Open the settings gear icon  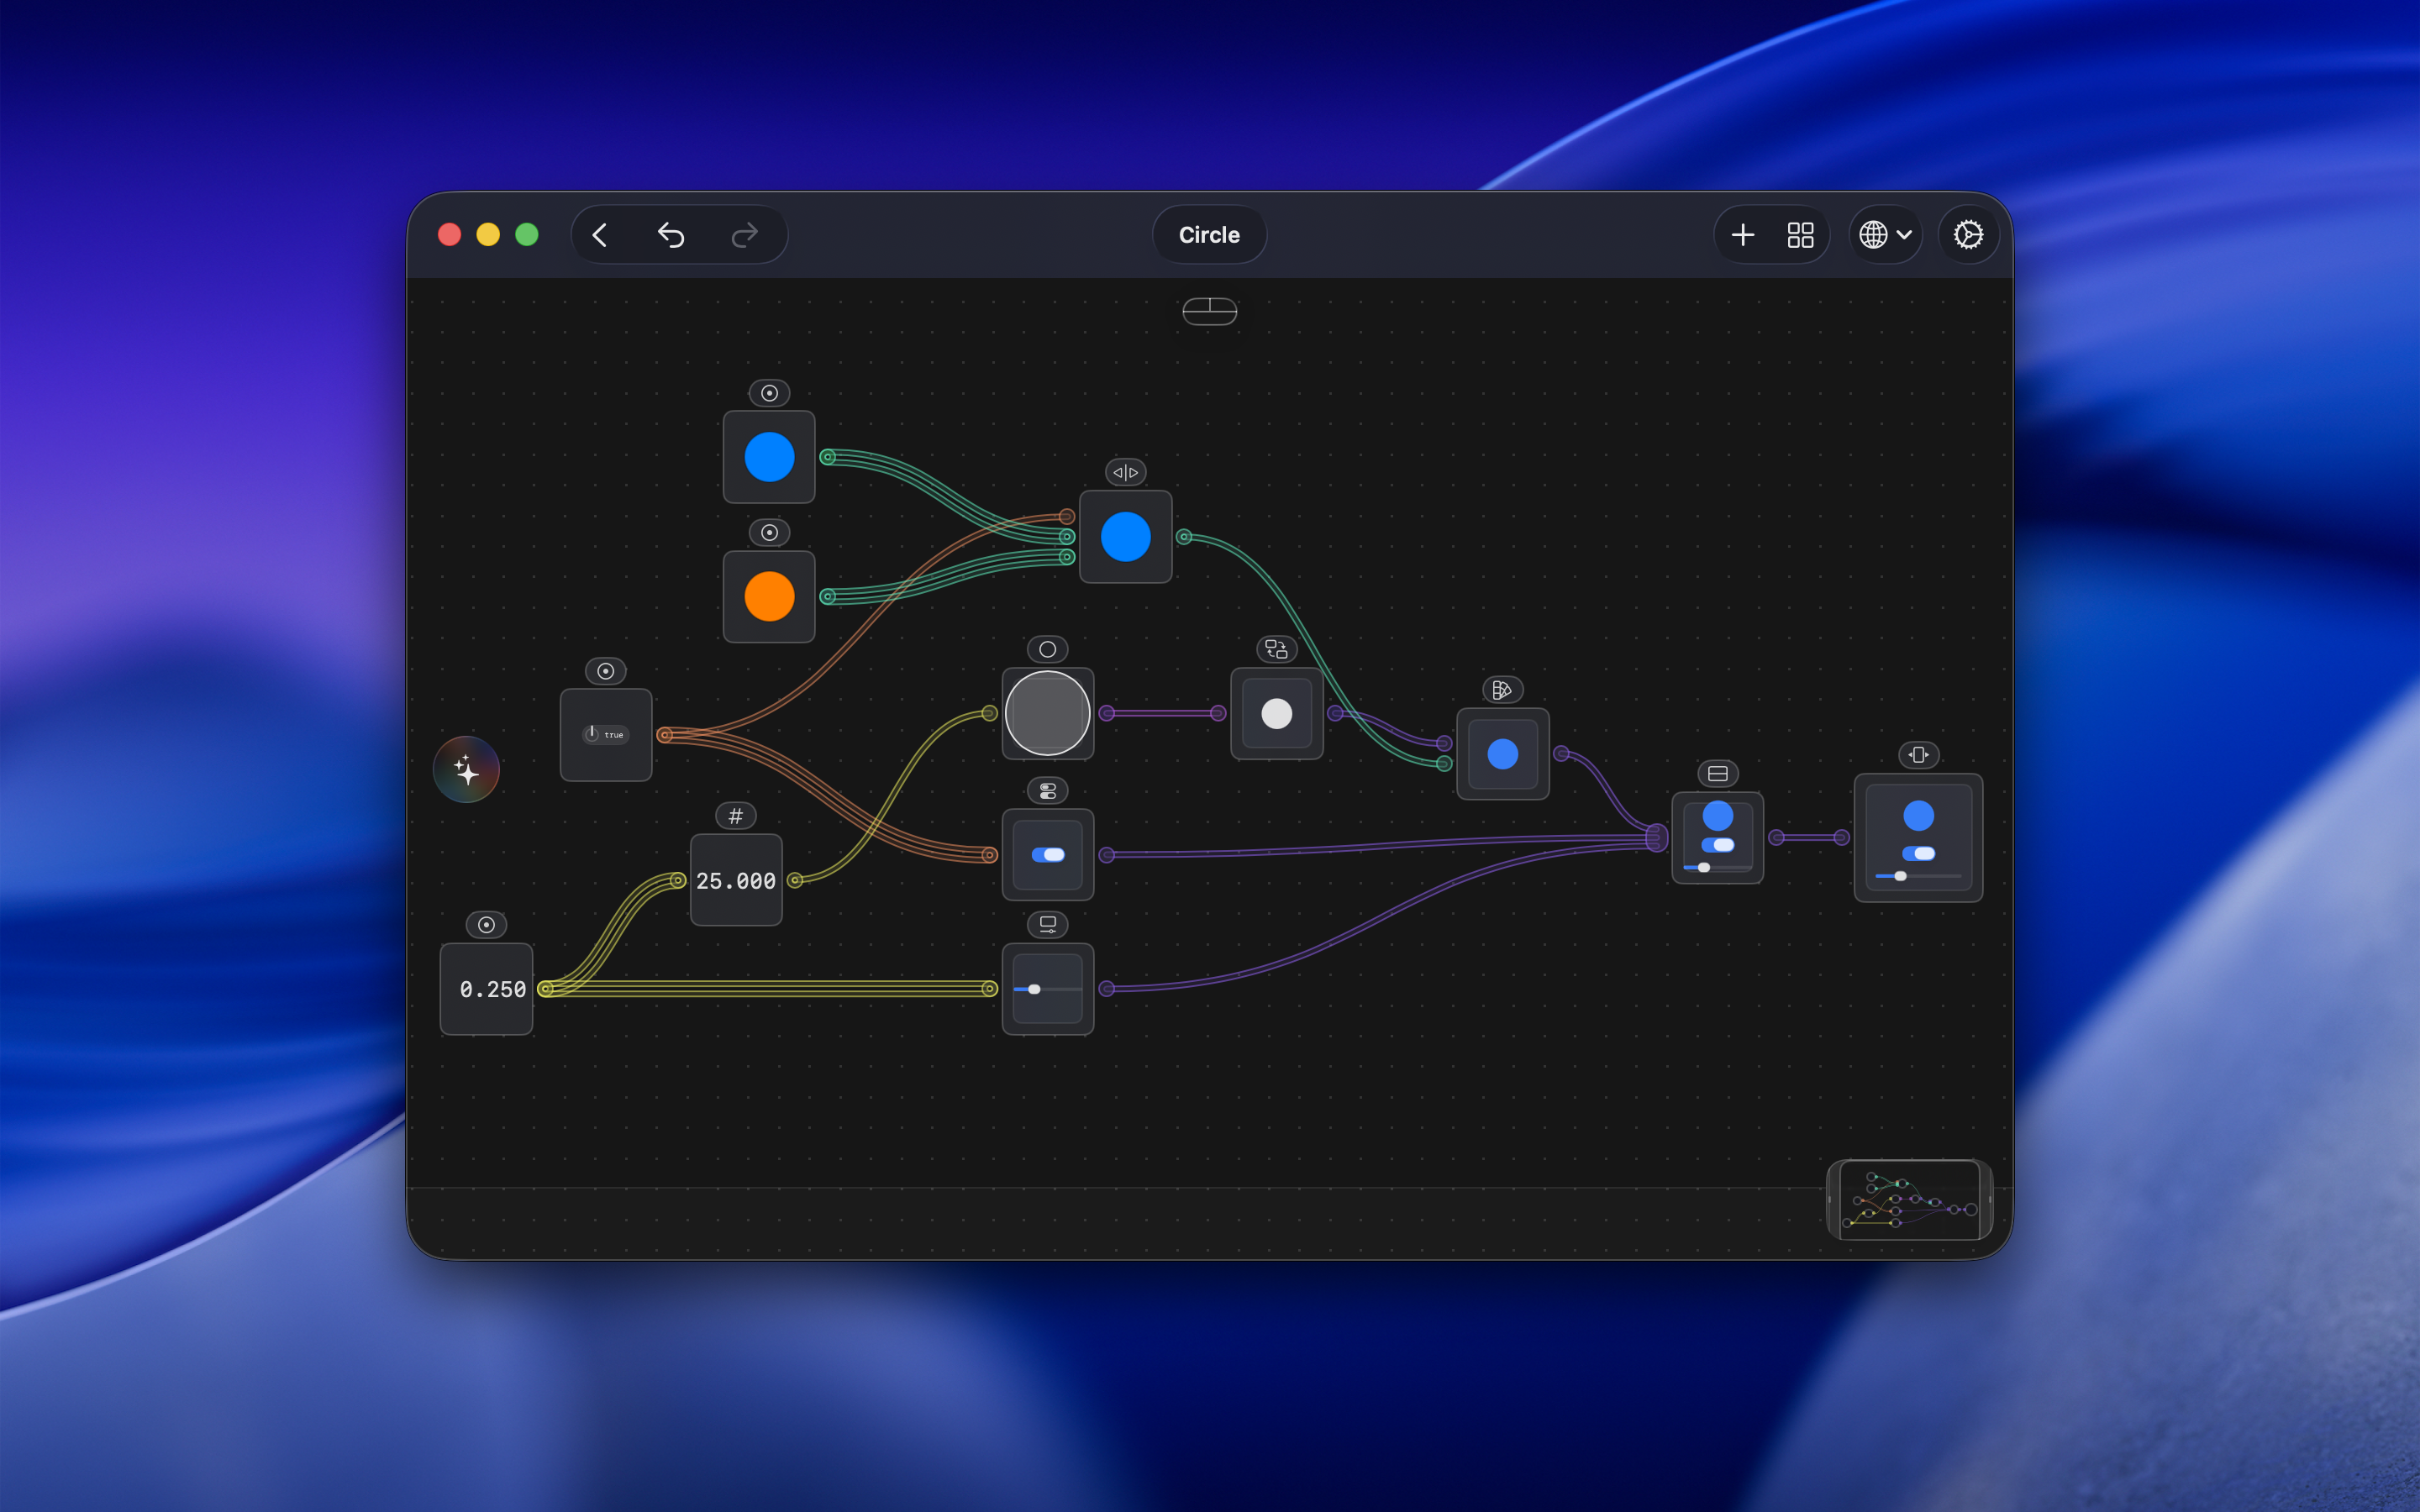(1967, 235)
